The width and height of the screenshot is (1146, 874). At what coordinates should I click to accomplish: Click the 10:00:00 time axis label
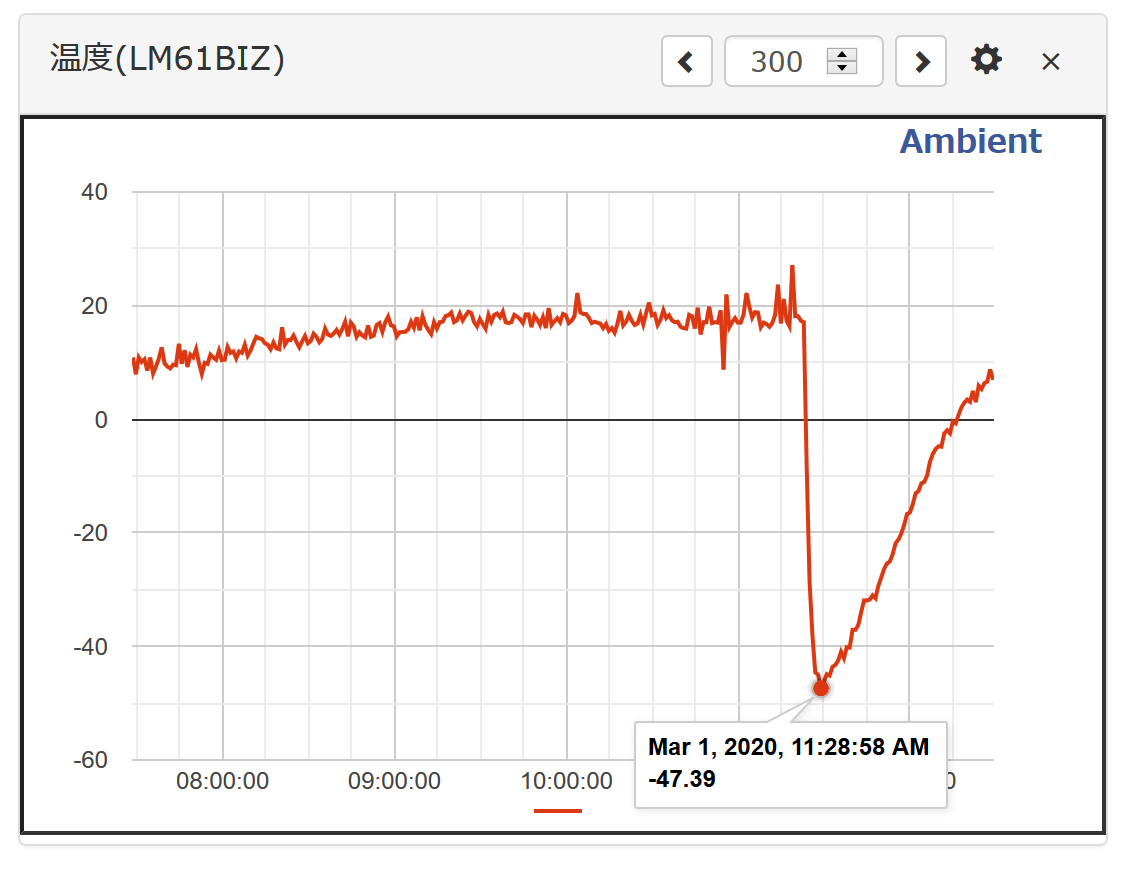pyautogui.click(x=566, y=781)
